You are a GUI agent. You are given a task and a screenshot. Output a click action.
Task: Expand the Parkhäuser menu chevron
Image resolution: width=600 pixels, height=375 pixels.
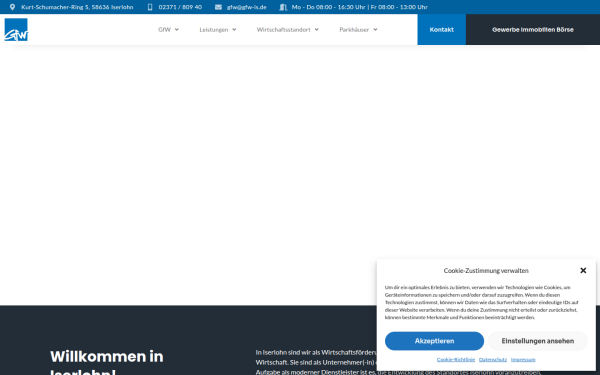[375, 29]
